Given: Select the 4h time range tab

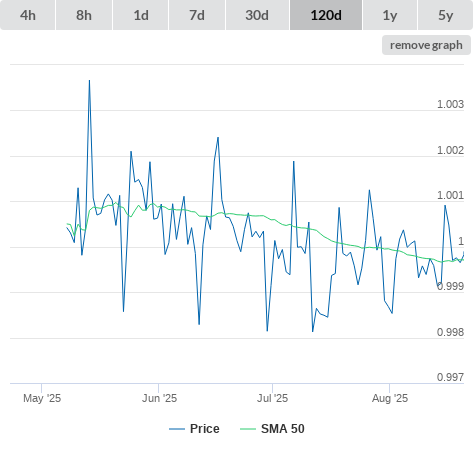Looking at the screenshot, I should (x=28, y=15).
